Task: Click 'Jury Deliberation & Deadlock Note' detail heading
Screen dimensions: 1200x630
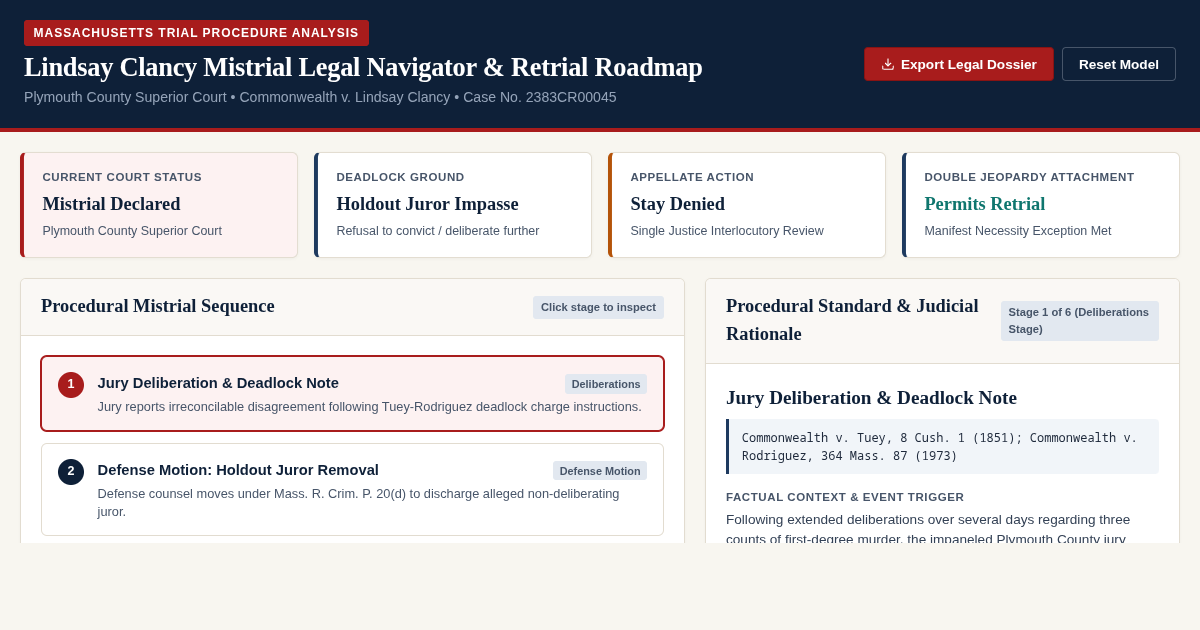Action: (x=871, y=398)
